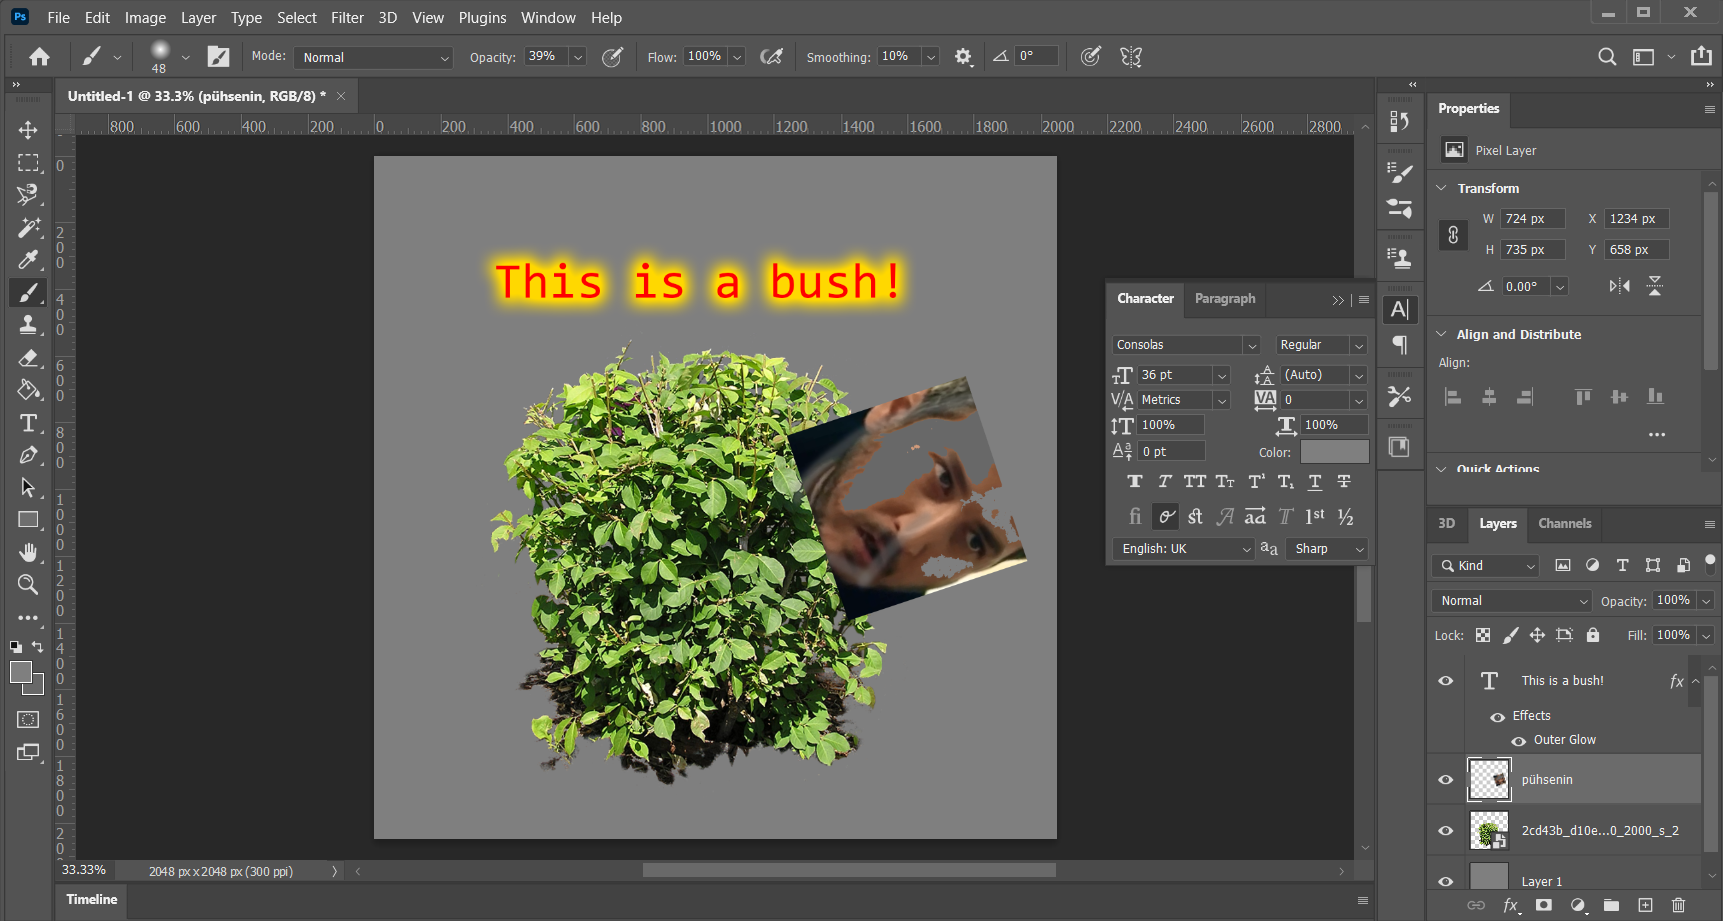Image resolution: width=1723 pixels, height=921 pixels.
Task: Select the Hand tool
Action: tap(28, 553)
